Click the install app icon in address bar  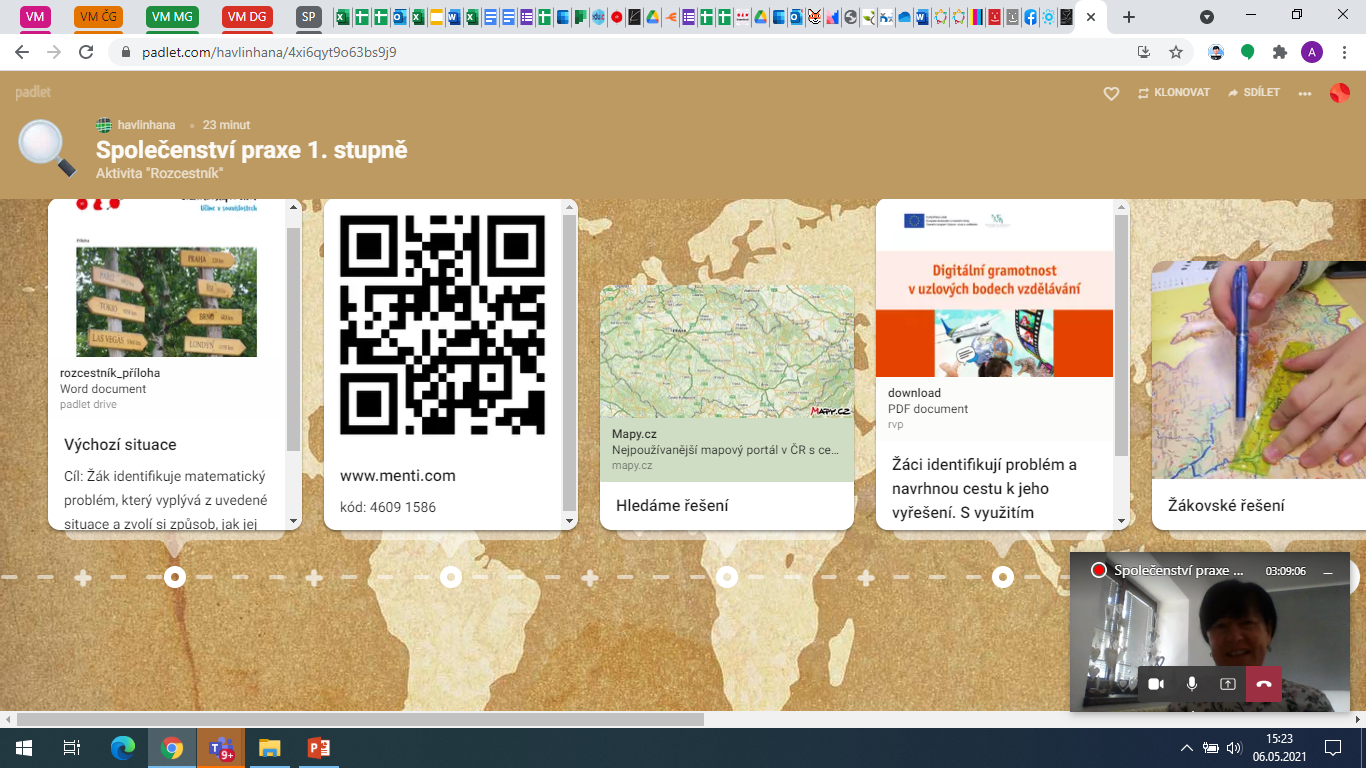[1144, 52]
